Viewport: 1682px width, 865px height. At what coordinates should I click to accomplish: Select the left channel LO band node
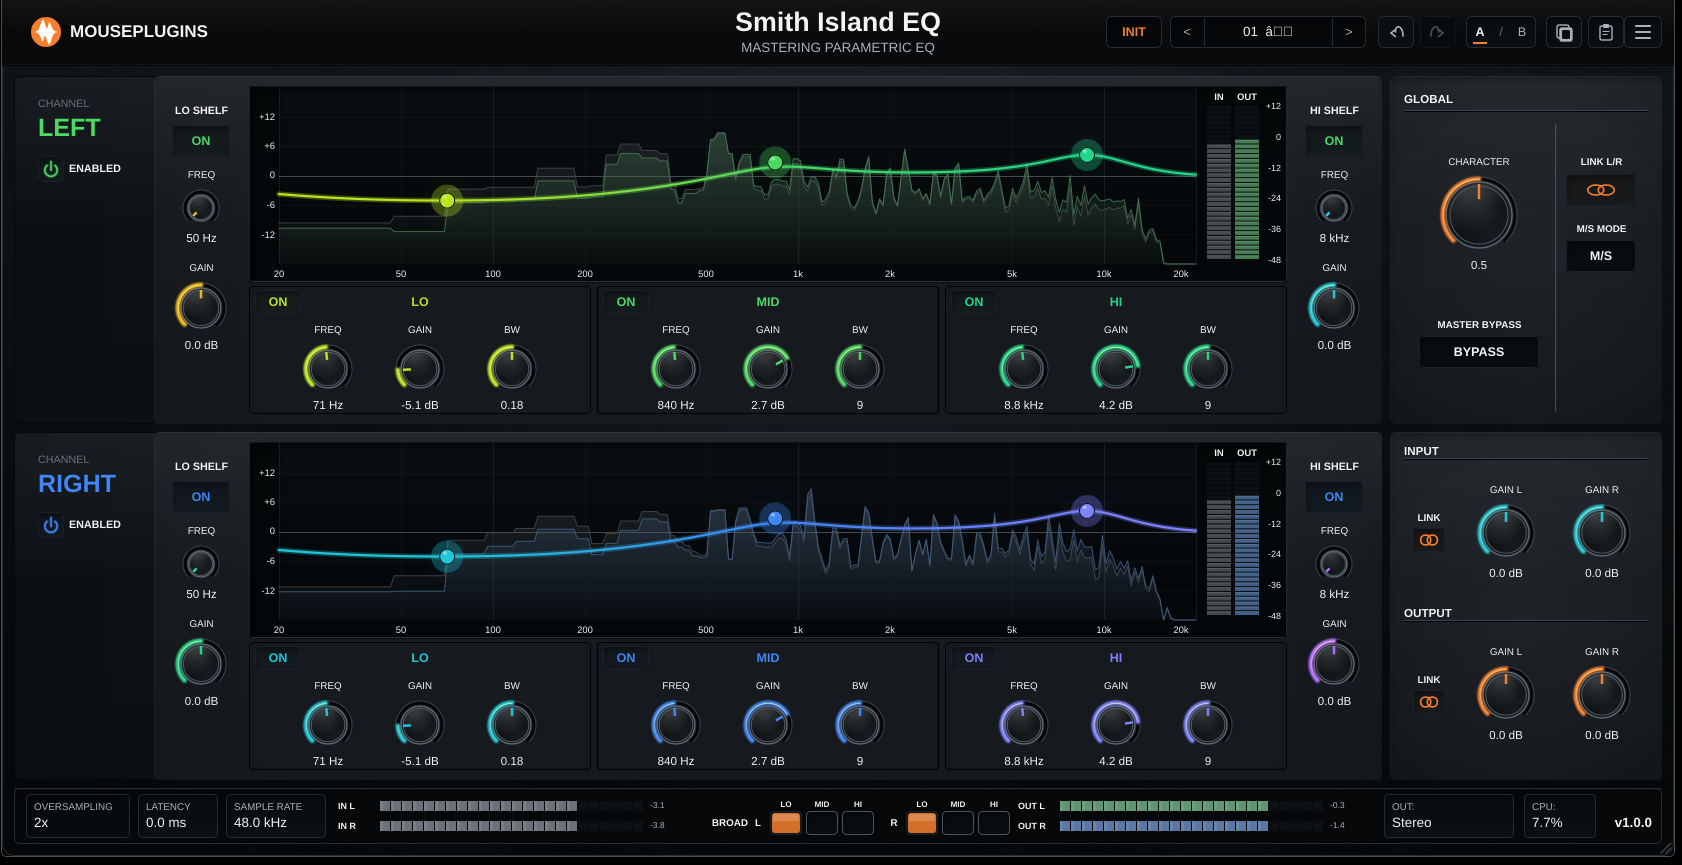pos(447,201)
